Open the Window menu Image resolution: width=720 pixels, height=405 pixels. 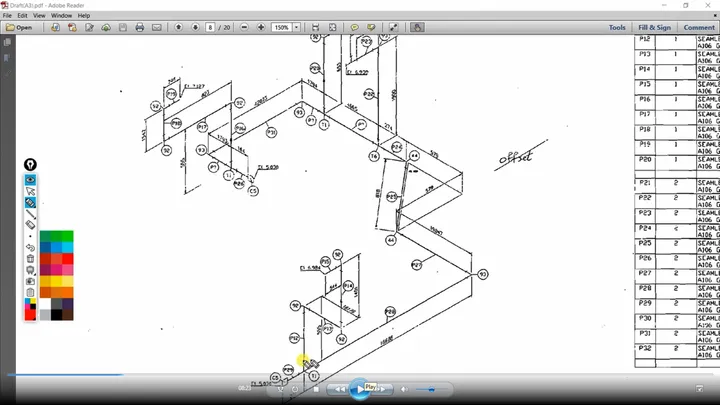(61, 16)
